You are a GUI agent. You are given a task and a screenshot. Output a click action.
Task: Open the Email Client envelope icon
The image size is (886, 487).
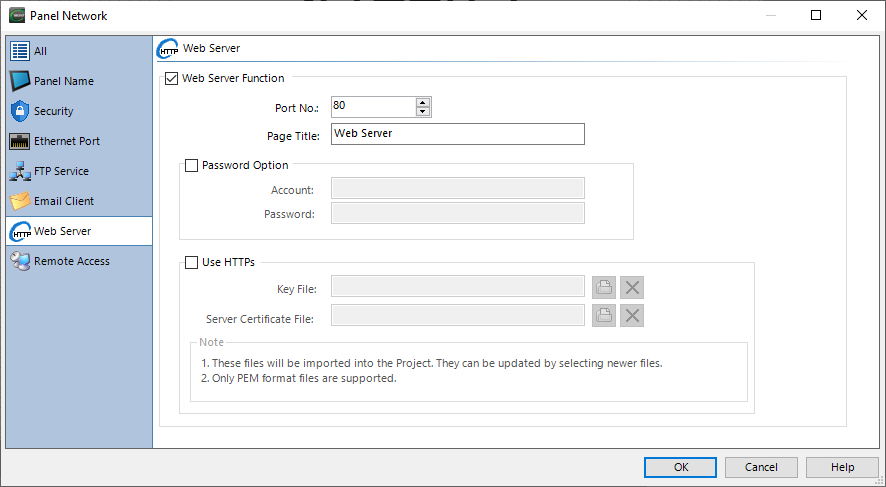[19, 201]
